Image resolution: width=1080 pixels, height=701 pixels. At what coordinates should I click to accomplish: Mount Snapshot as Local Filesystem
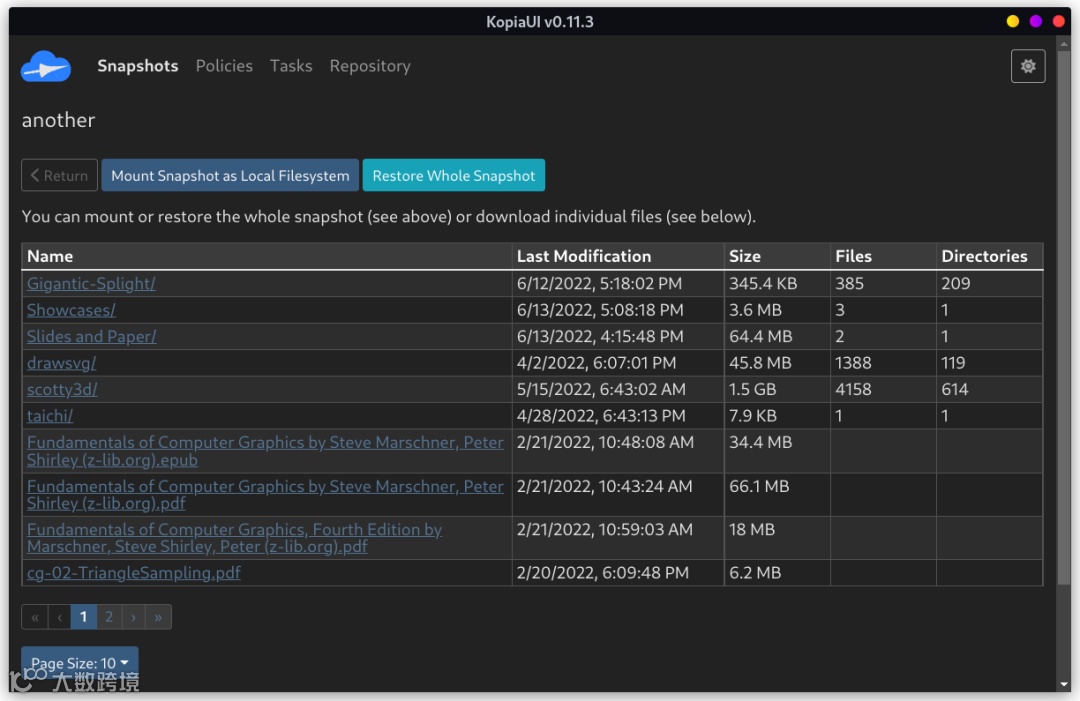coord(230,176)
